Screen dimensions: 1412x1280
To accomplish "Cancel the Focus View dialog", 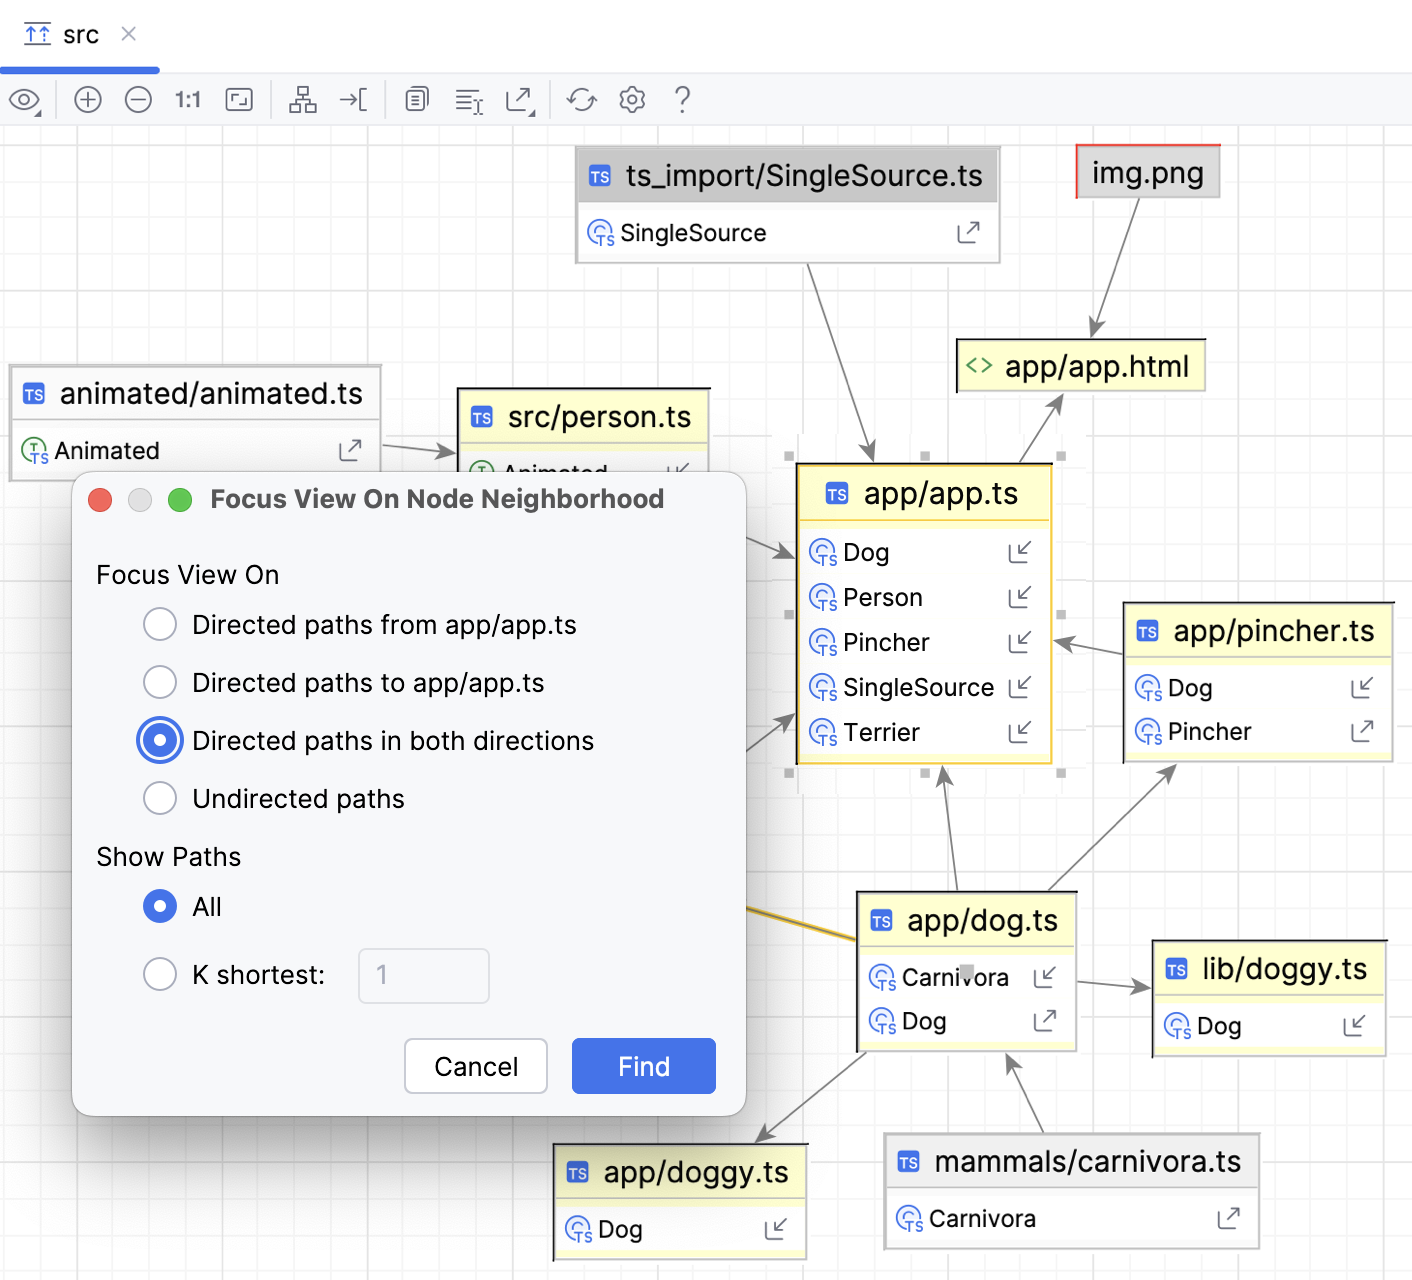I will [x=476, y=1066].
